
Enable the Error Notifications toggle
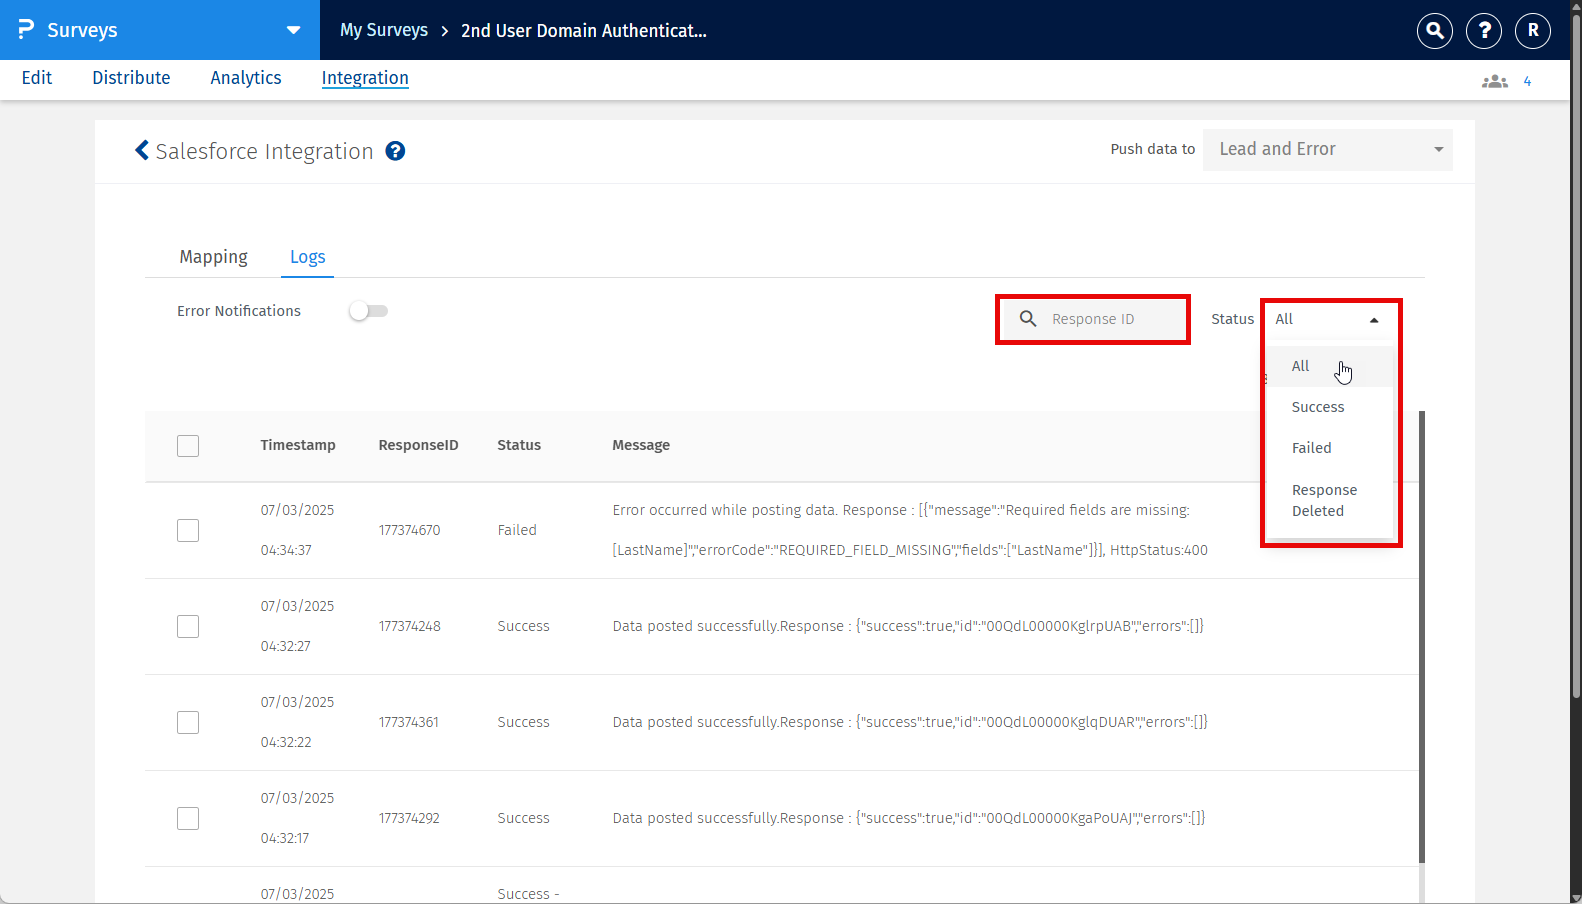coord(368,311)
